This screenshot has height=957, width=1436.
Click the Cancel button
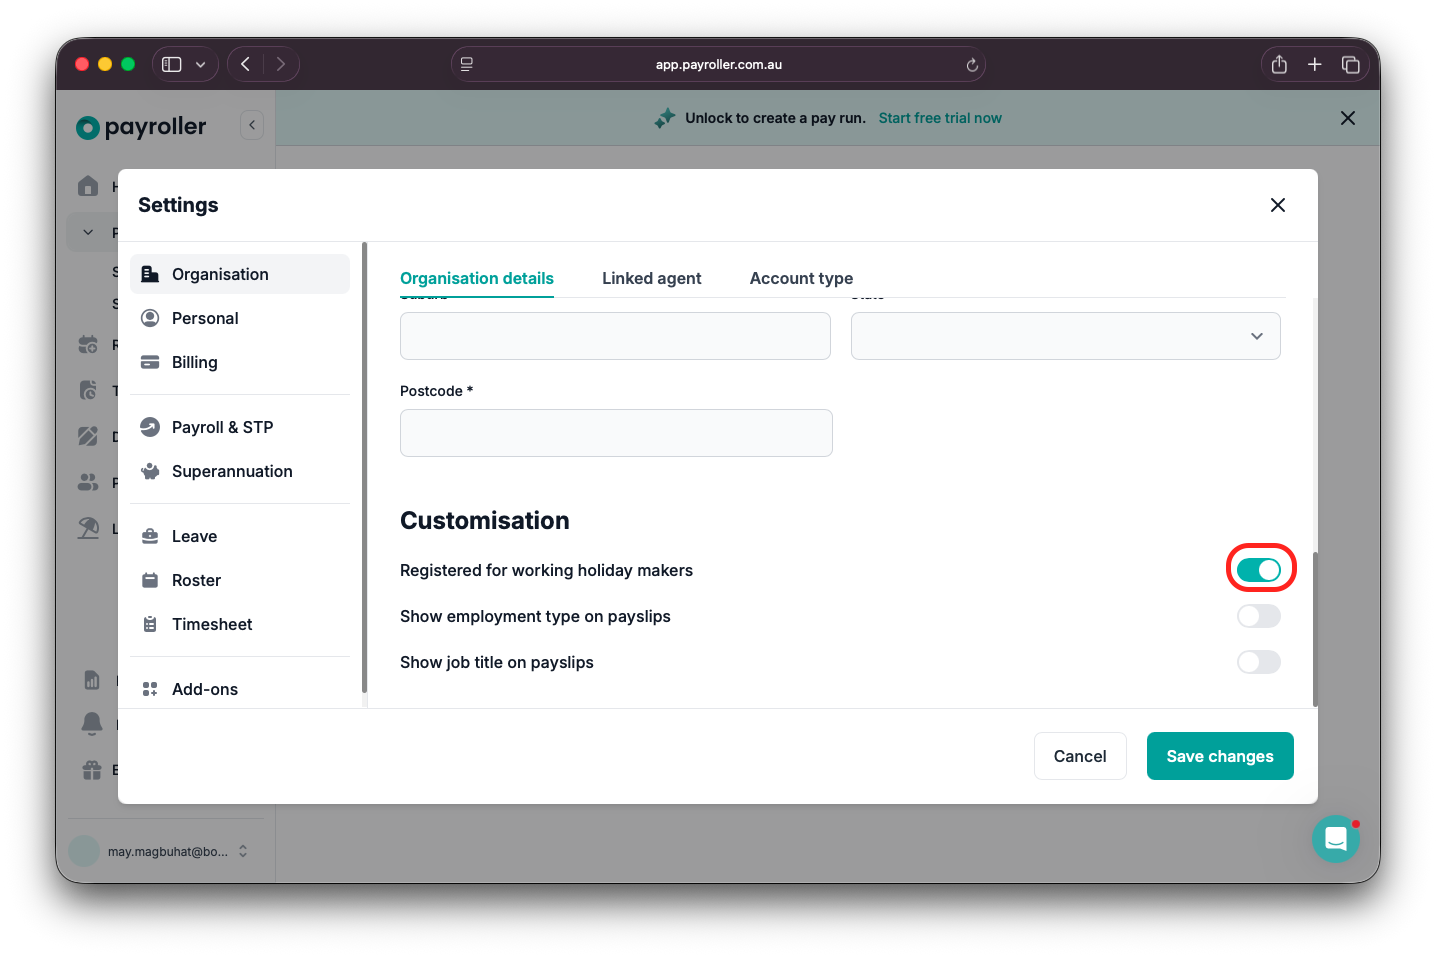[x=1080, y=756]
